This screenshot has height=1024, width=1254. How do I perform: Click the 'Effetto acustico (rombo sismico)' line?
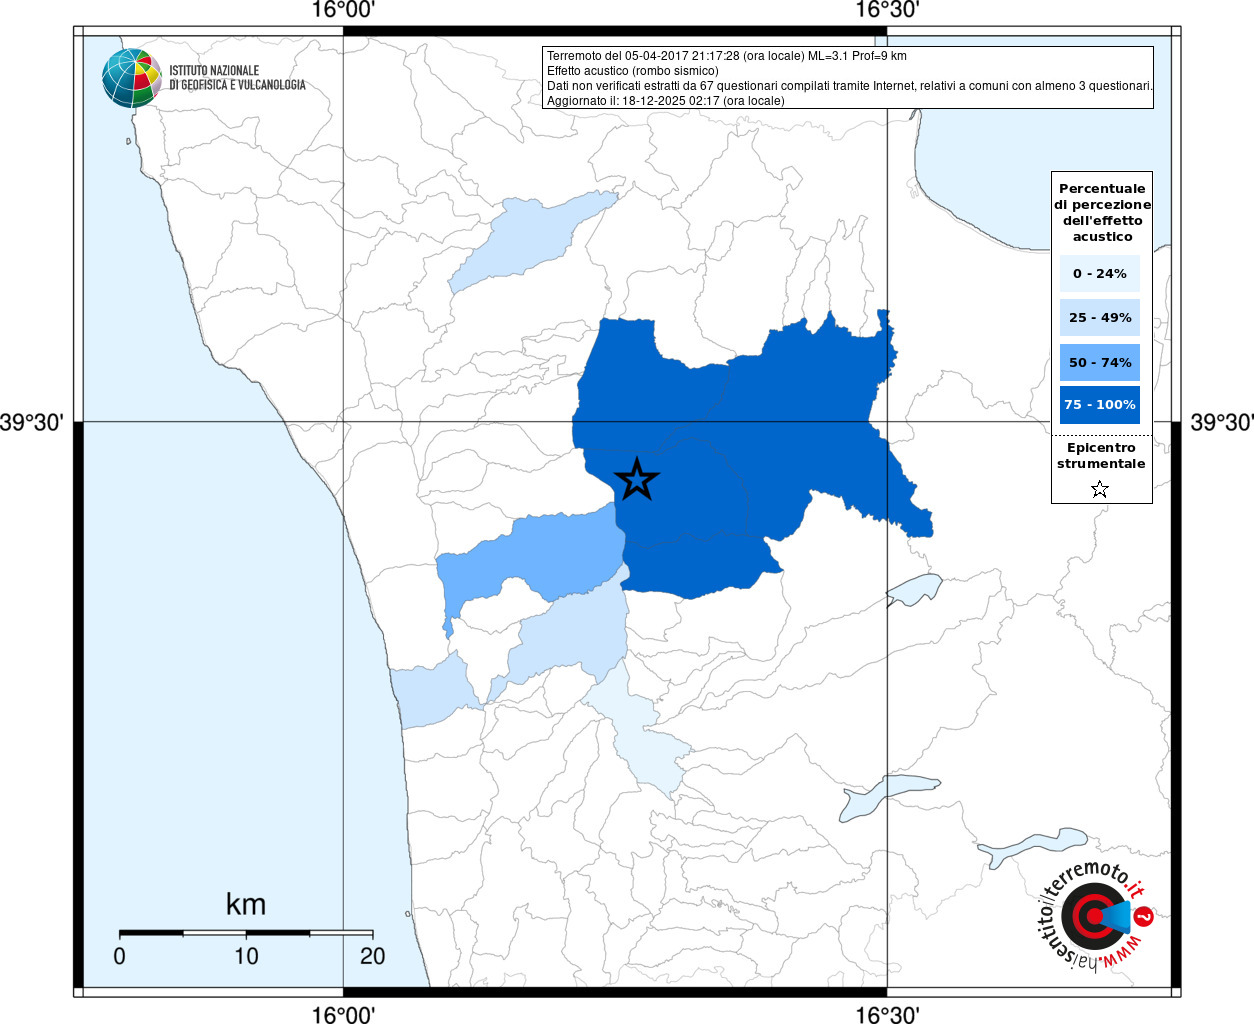click(x=632, y=71)
